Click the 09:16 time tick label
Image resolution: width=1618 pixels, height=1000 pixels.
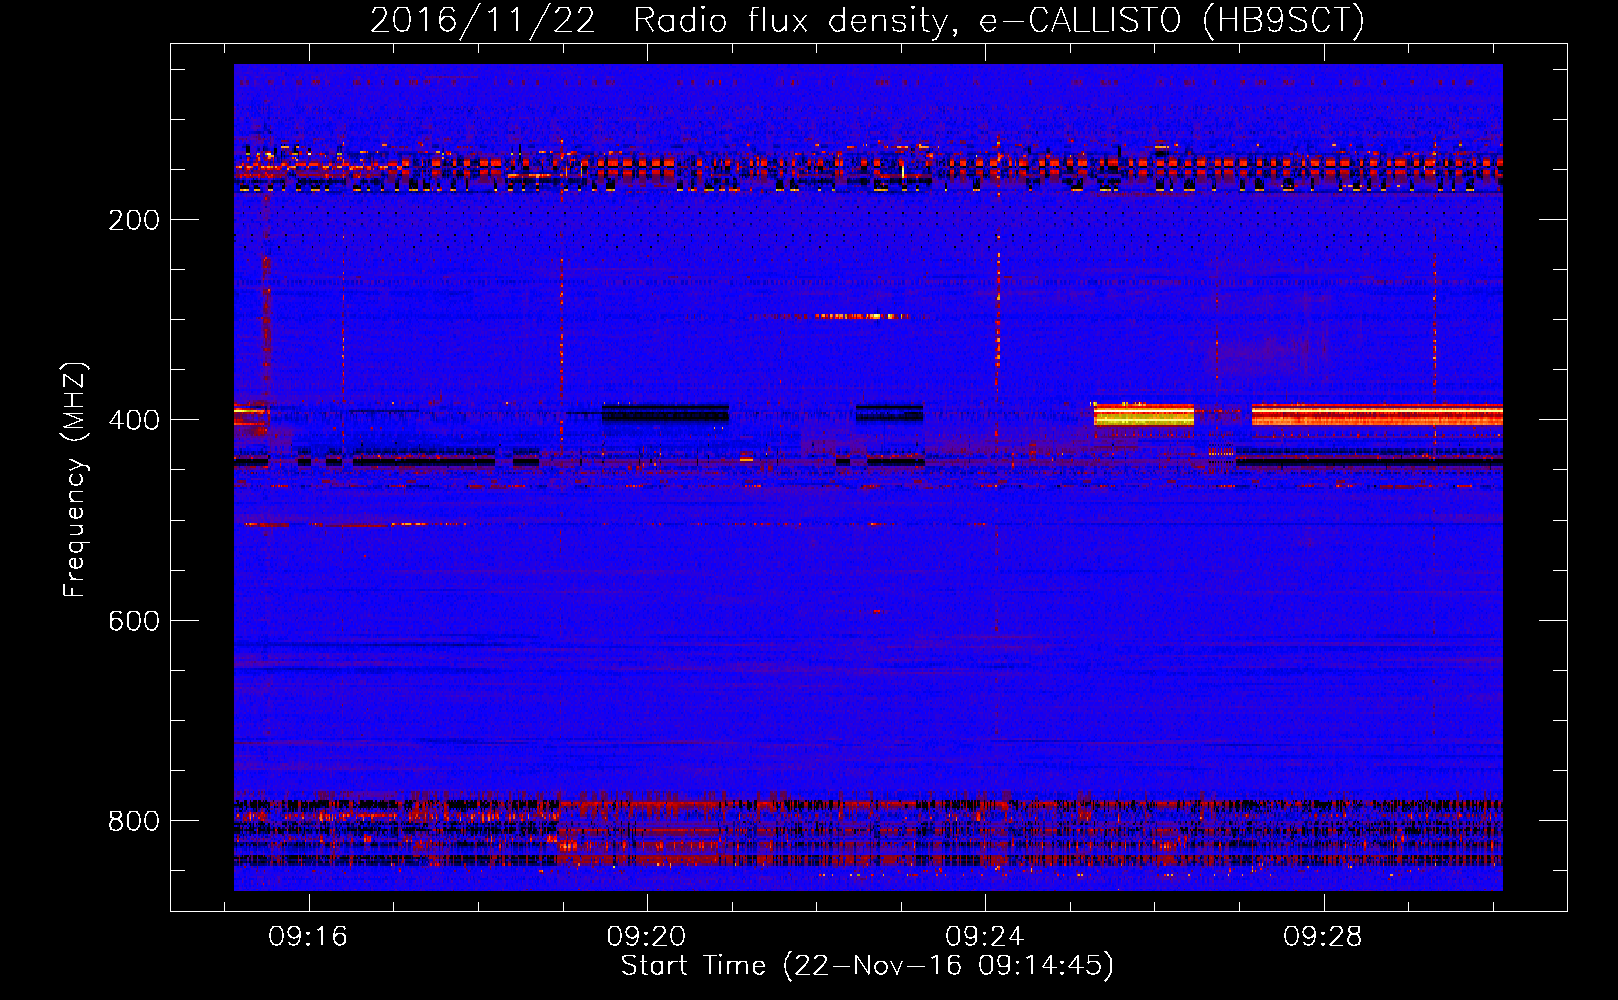point(308,936)
